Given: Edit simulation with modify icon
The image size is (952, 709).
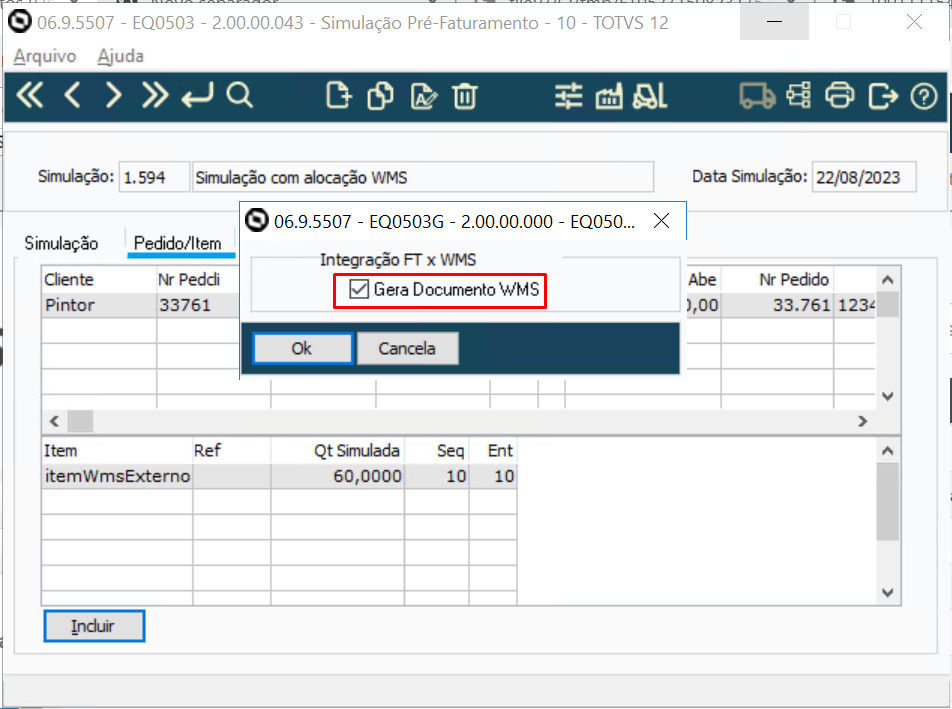Looking at the screenshot, I should (424, 96).
